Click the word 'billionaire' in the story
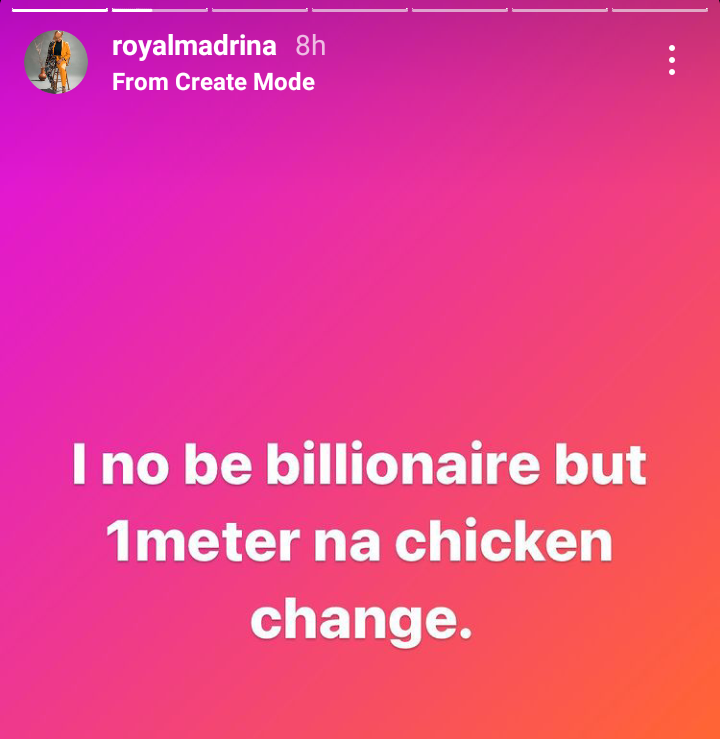 (403, 463)
